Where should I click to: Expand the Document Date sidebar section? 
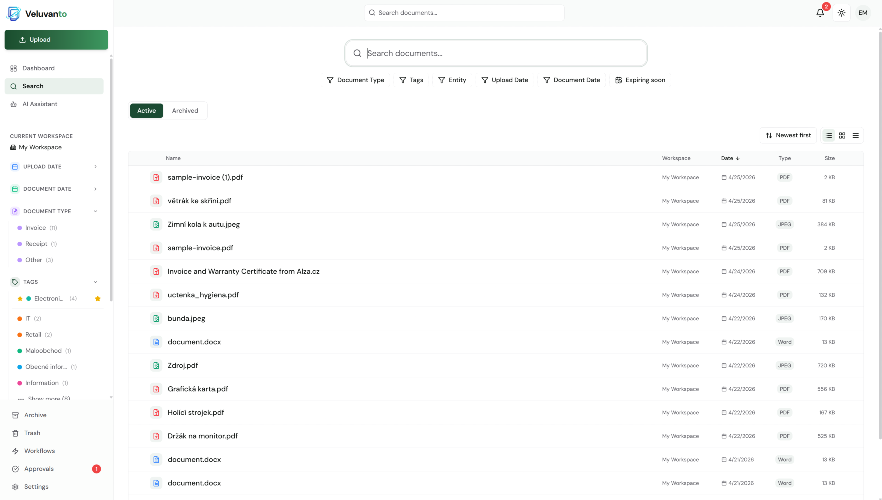tap(55, 189)
